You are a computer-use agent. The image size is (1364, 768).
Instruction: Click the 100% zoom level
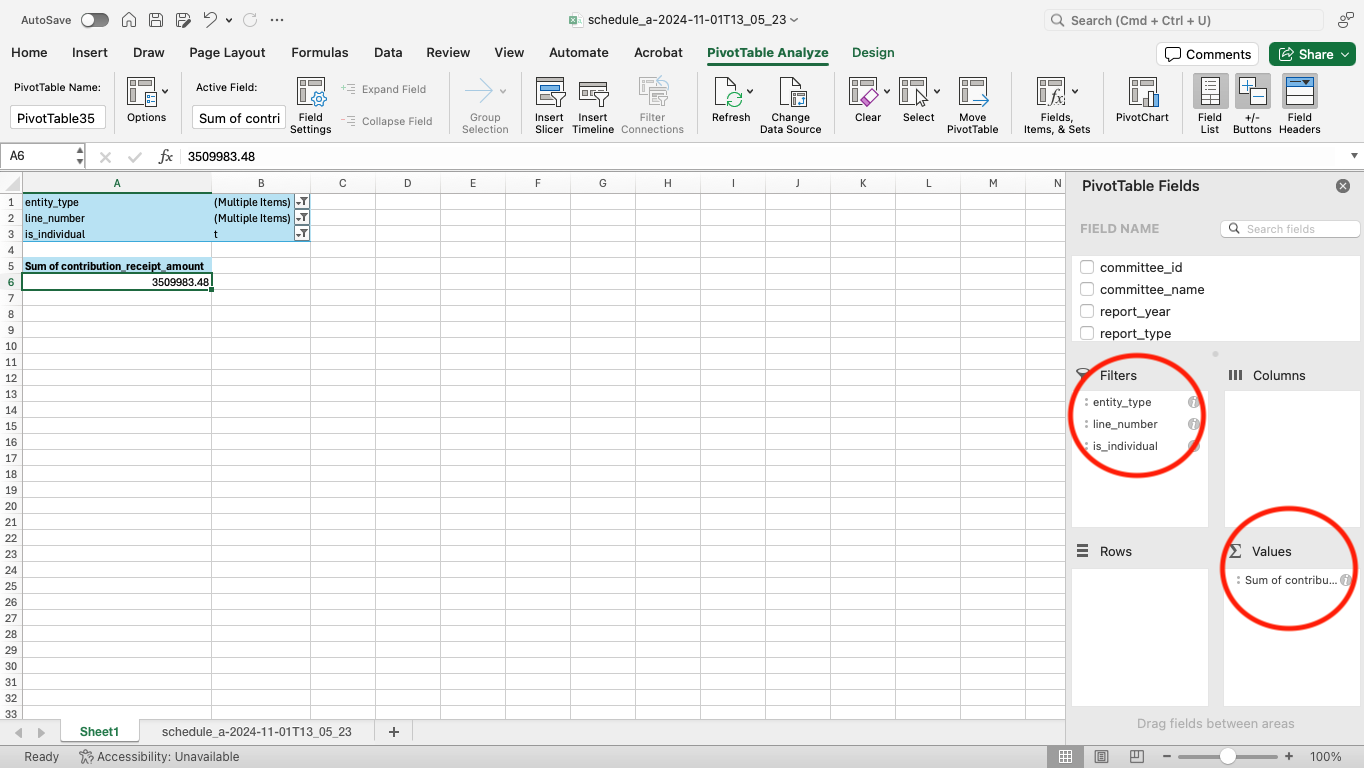(1325, 757)
